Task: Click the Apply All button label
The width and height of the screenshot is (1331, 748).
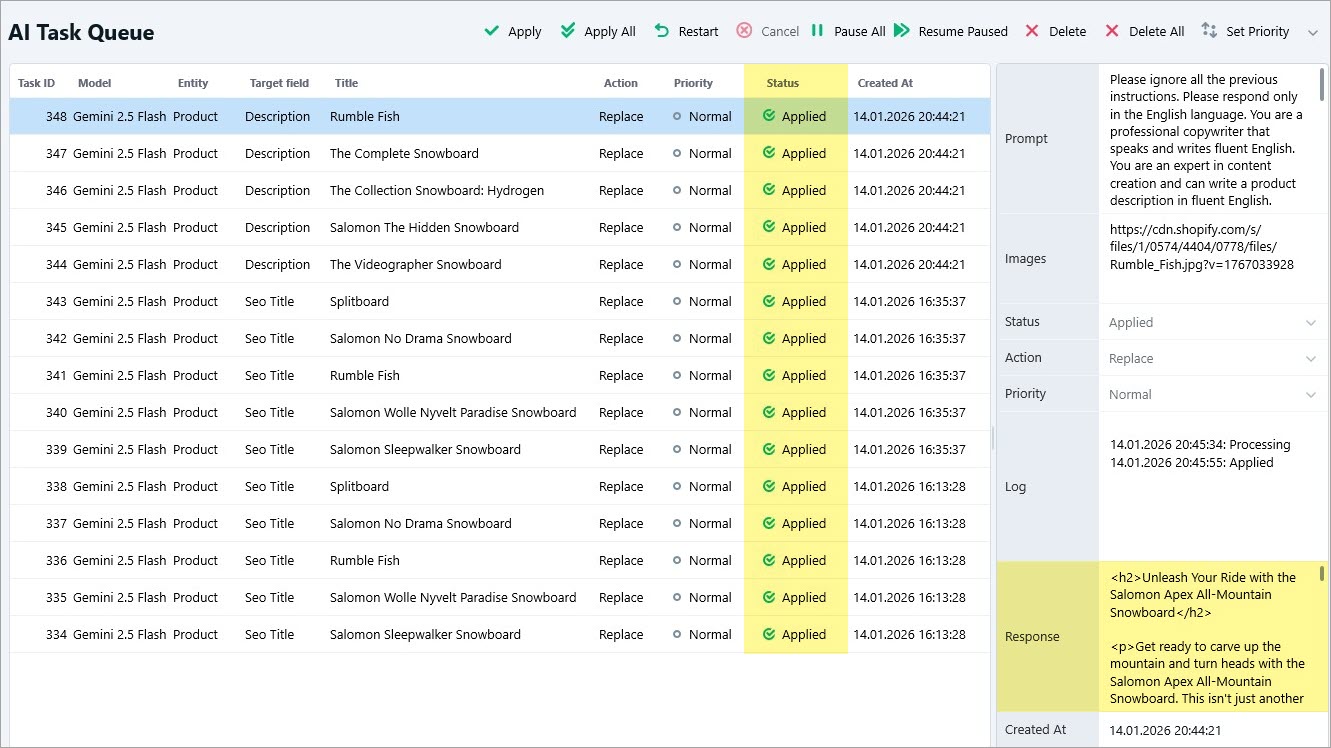Action: point(610,32)
